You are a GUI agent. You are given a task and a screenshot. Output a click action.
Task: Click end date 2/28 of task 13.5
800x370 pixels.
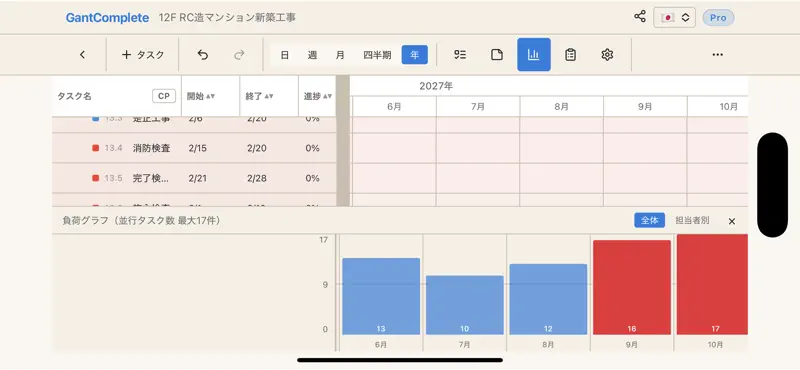pos(256,178)
